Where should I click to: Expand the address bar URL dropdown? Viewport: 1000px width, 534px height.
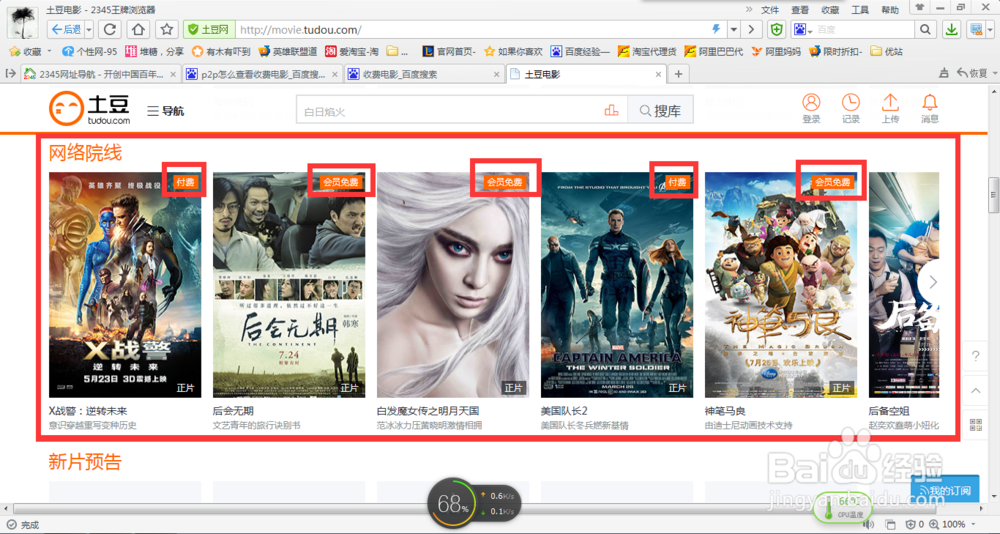pos(734,29)
